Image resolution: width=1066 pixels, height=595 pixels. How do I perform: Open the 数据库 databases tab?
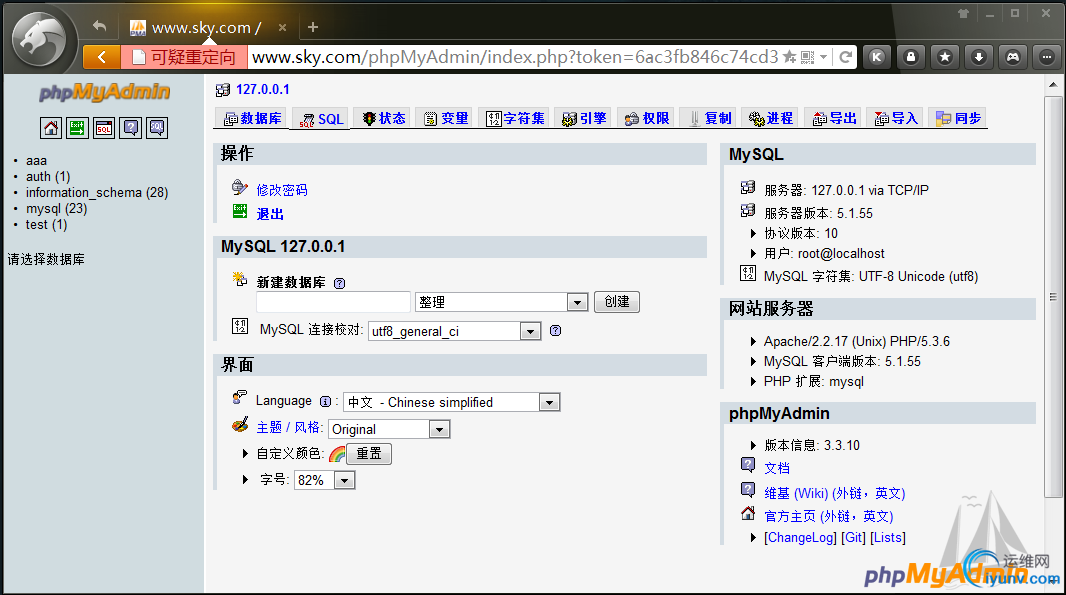click(252, 118)
